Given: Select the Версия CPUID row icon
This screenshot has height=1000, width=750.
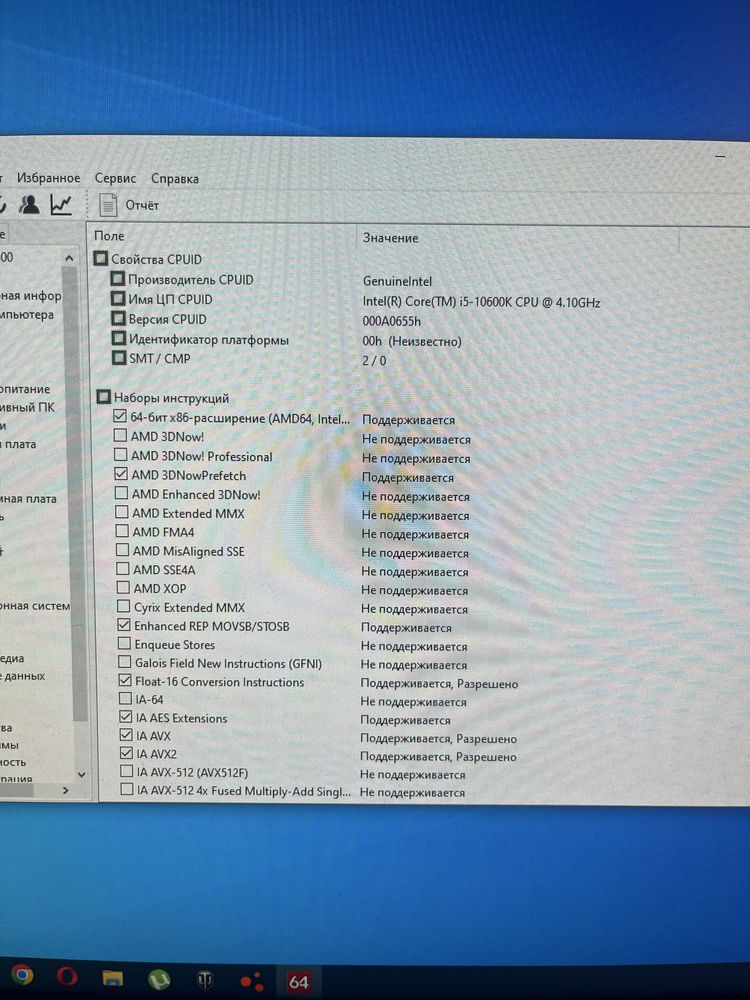Looking at the screenshot, I should pos(119,318).
